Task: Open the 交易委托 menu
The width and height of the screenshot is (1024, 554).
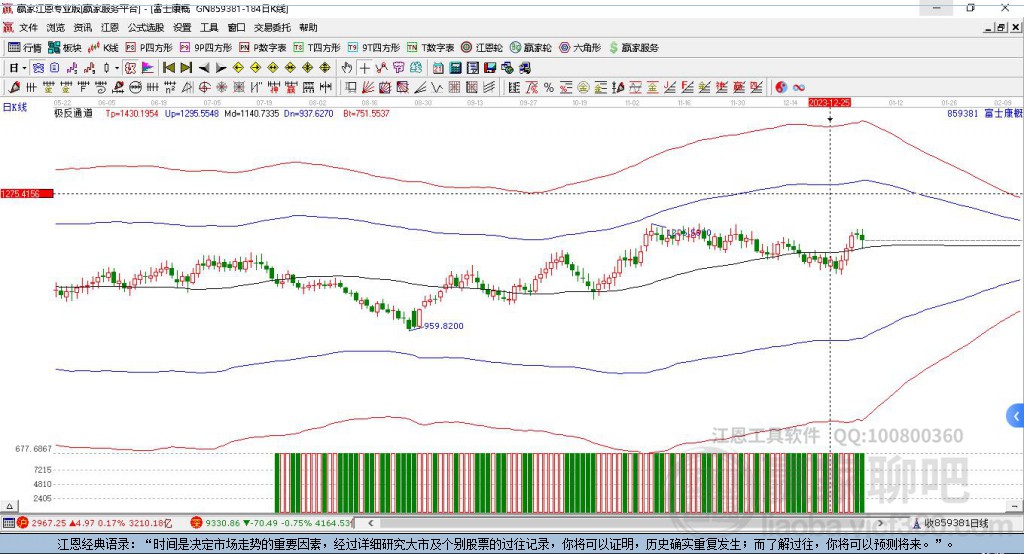Action: 272,28
